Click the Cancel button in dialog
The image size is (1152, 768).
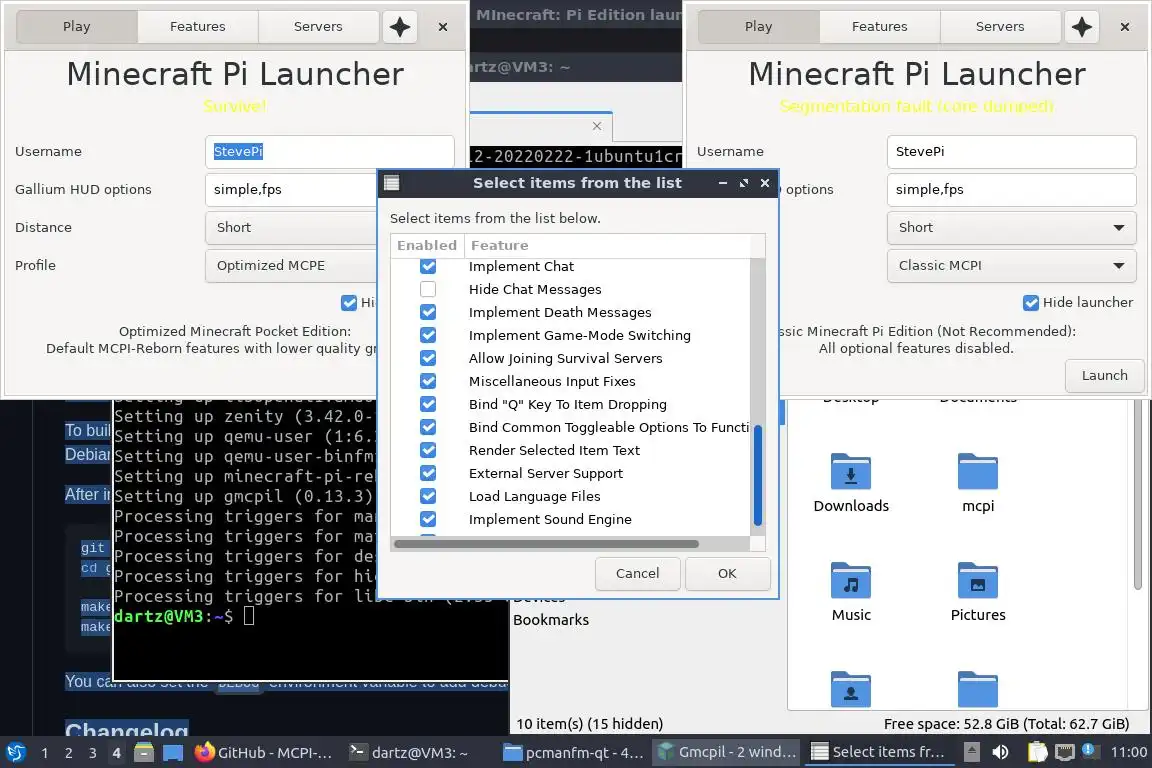pyautogui.click(x=637, y=573)
